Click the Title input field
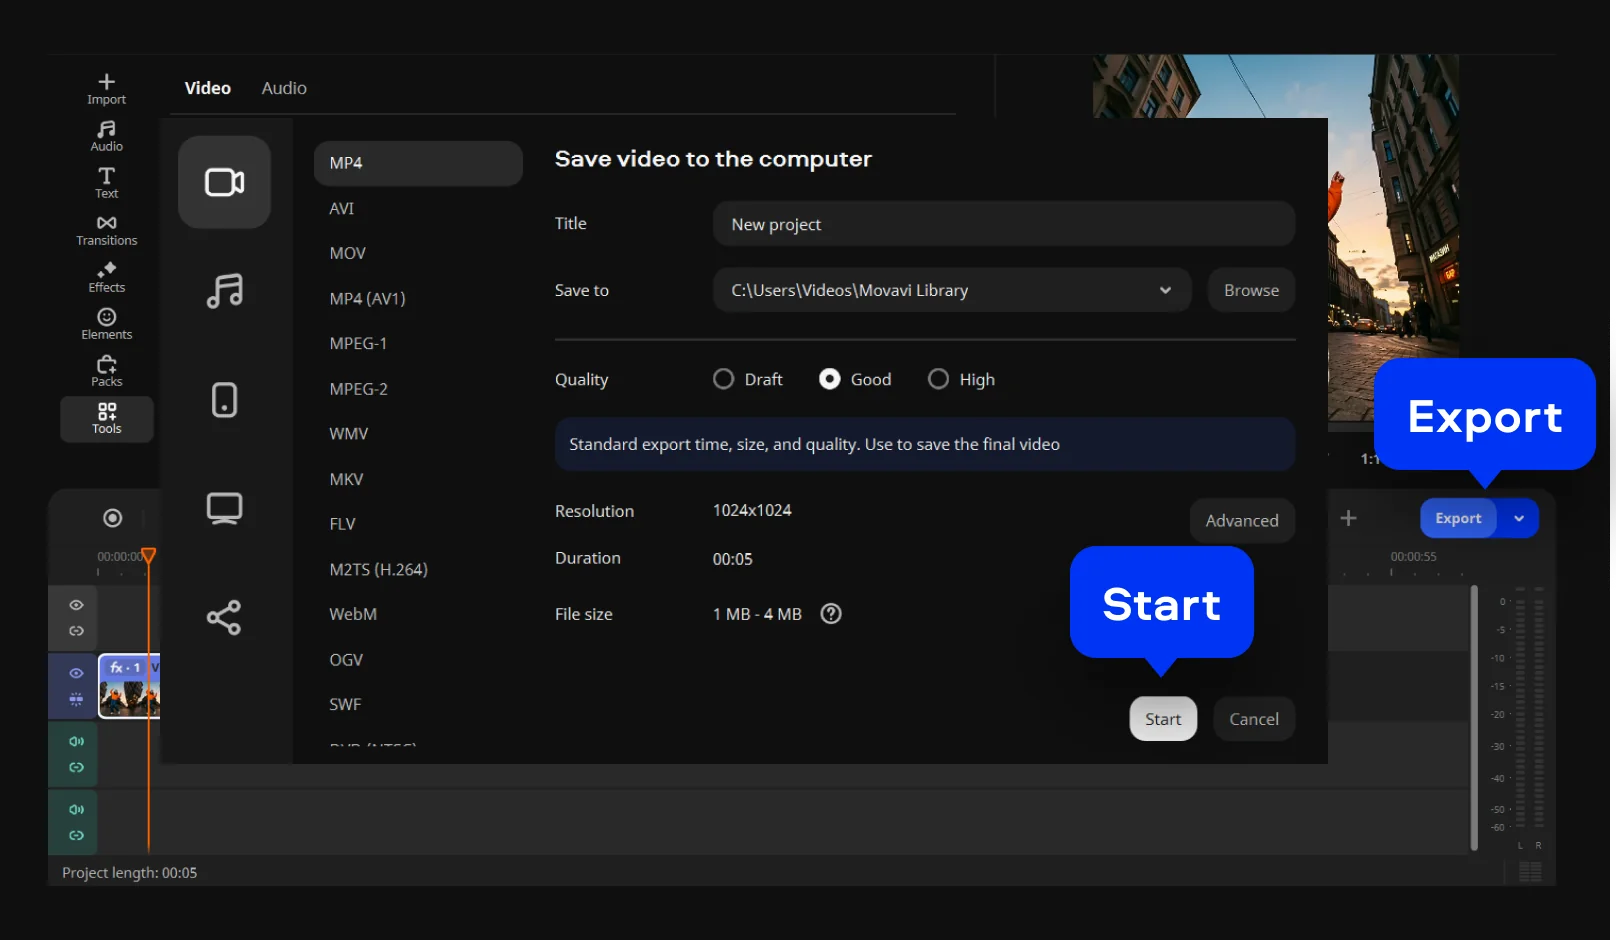Viewport: 1616px width, 940px height. 1003,224
